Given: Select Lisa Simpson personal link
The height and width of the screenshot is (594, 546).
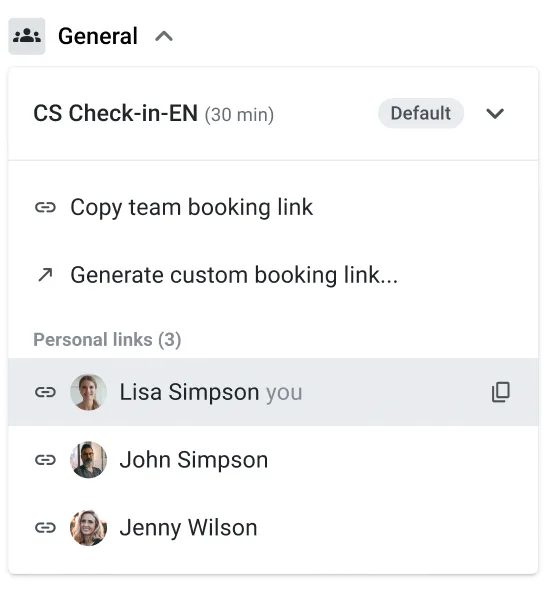Looking at the screenshot, I should point(273,392).
